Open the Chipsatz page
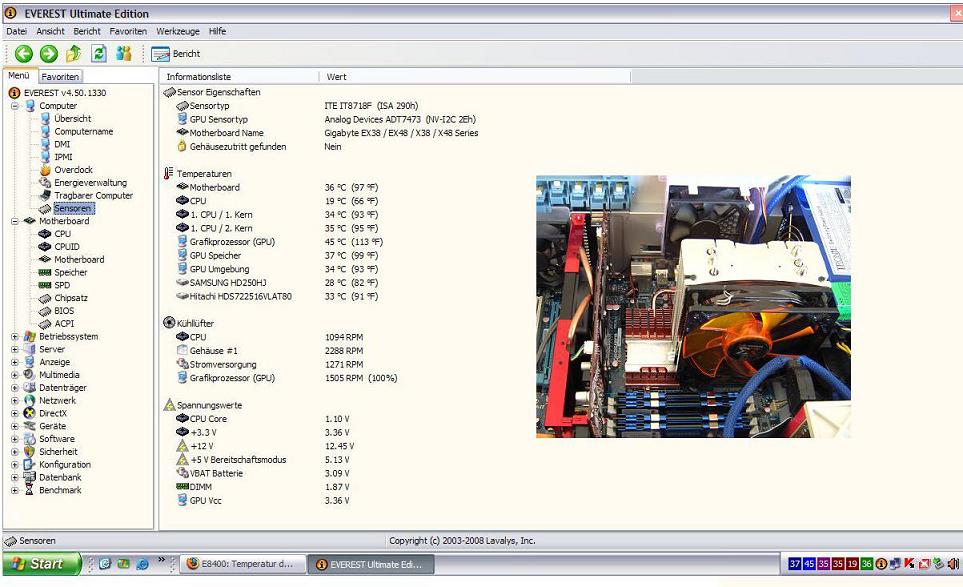 click(x=71, y=298)
